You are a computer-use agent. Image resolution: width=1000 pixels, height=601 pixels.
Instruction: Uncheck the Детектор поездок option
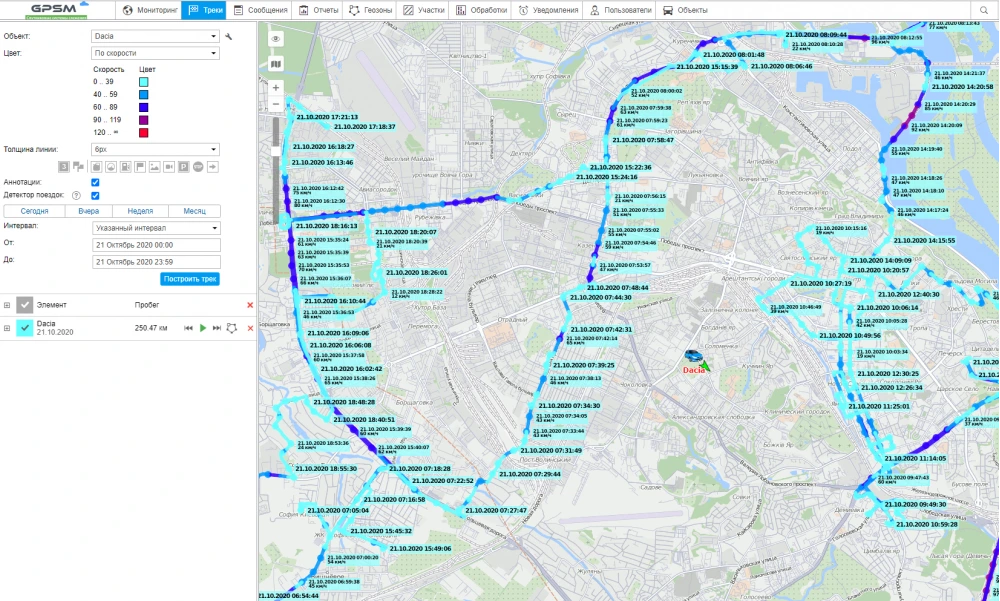(x=95, y=196)
